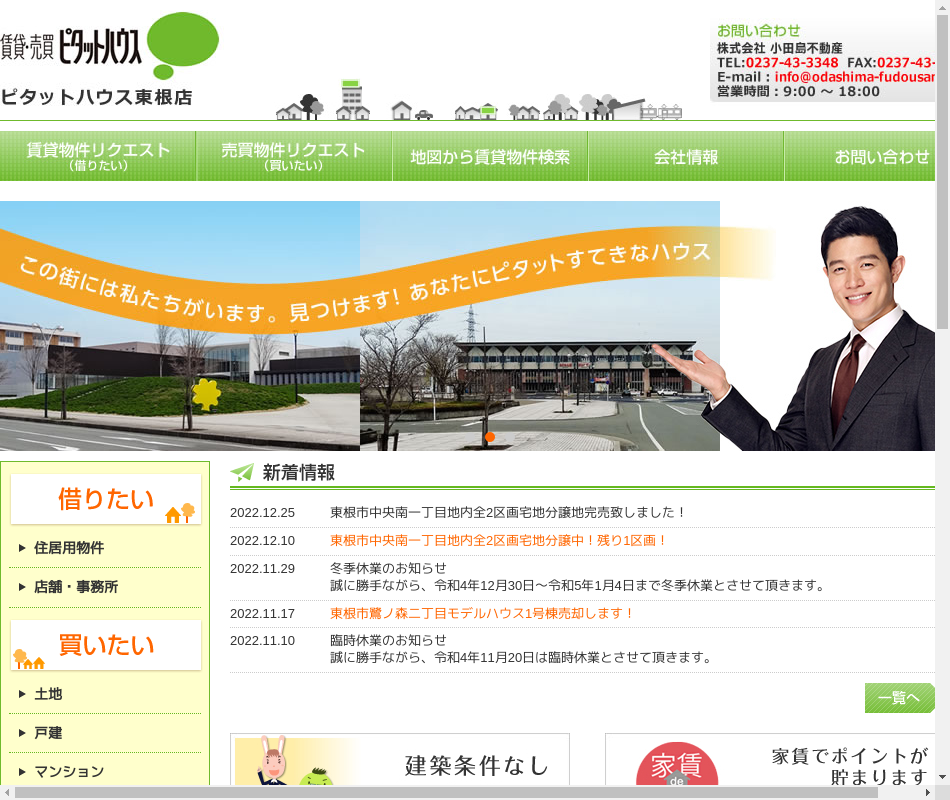Go to 会社情報 page
The width and height of the screenshot is (950, 800).
(x=686, y=157)
